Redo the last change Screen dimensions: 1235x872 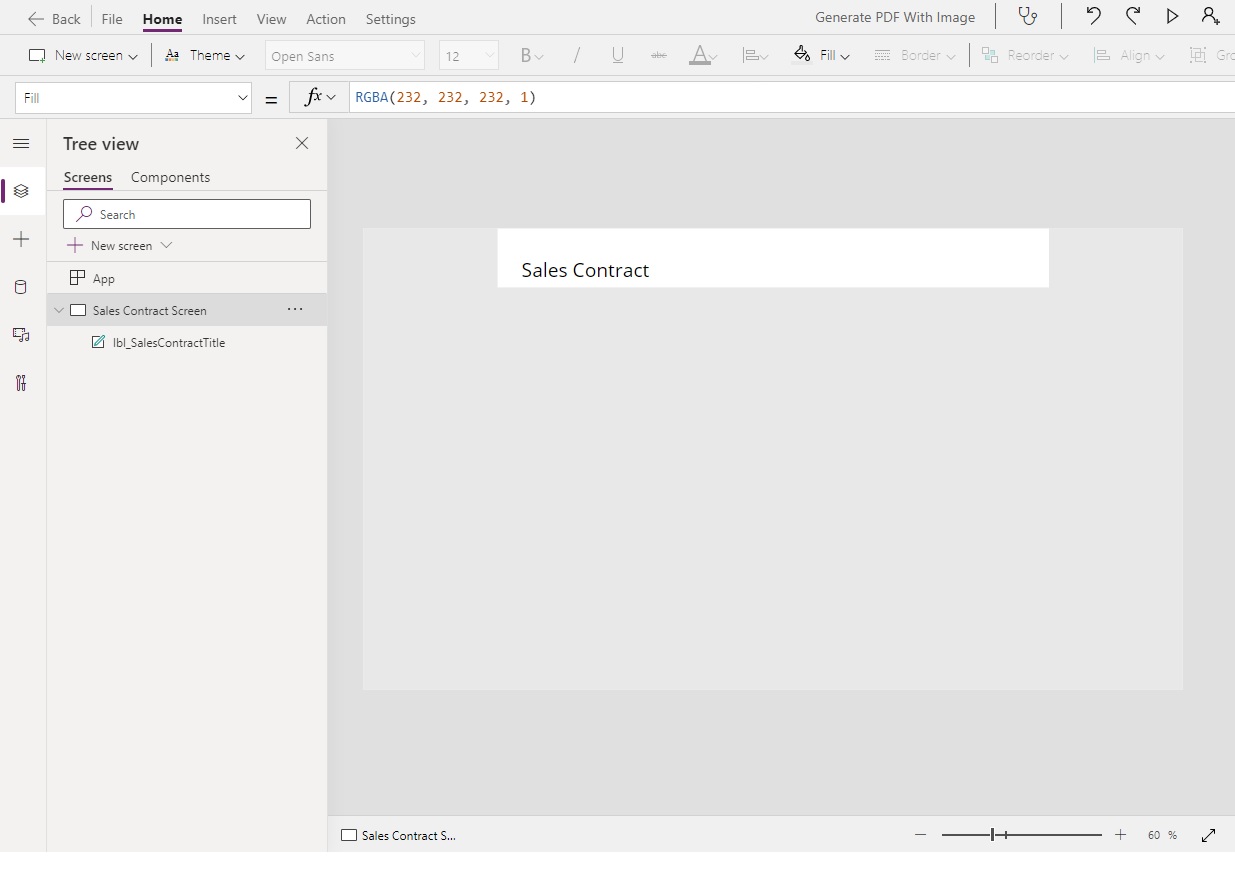click(1133, 16)
